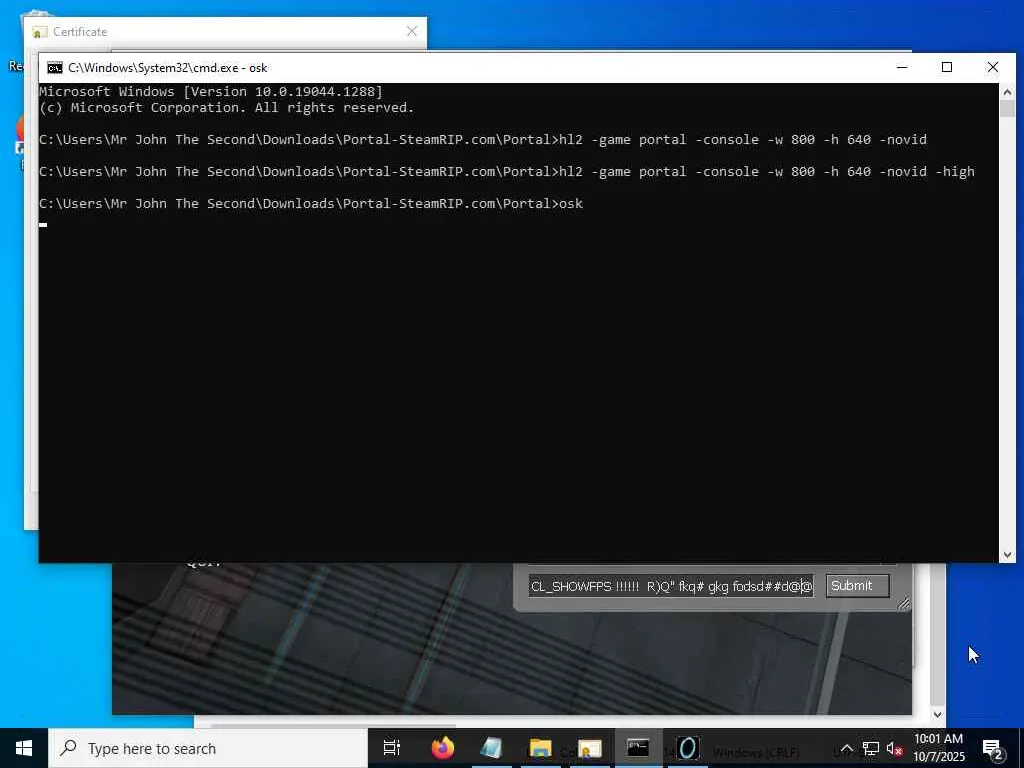This screenshot has height=768, width=1024.
Task: Click the Portal console command input field
Action: [671, 586]
